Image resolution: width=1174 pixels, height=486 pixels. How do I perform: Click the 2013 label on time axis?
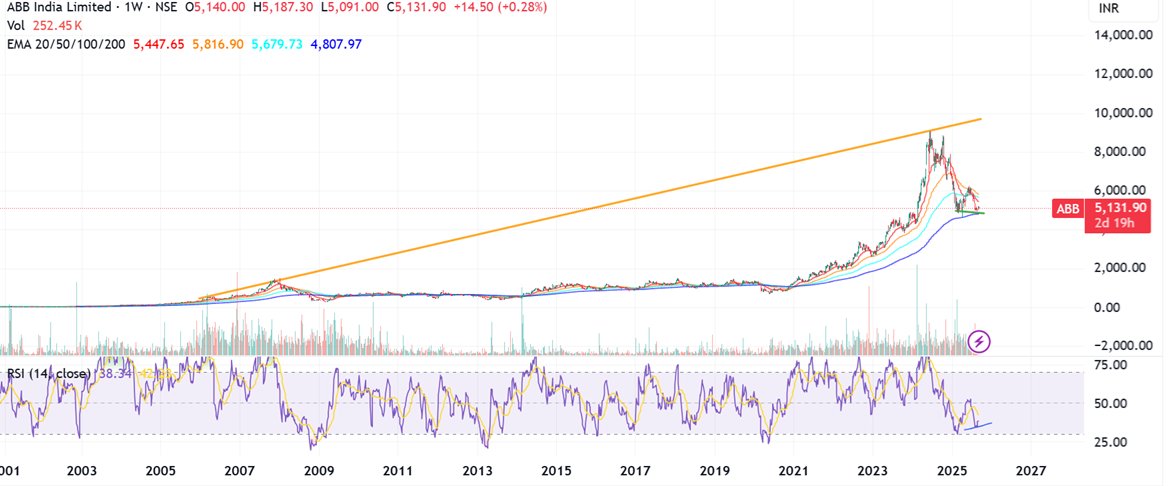pos(476,471)
